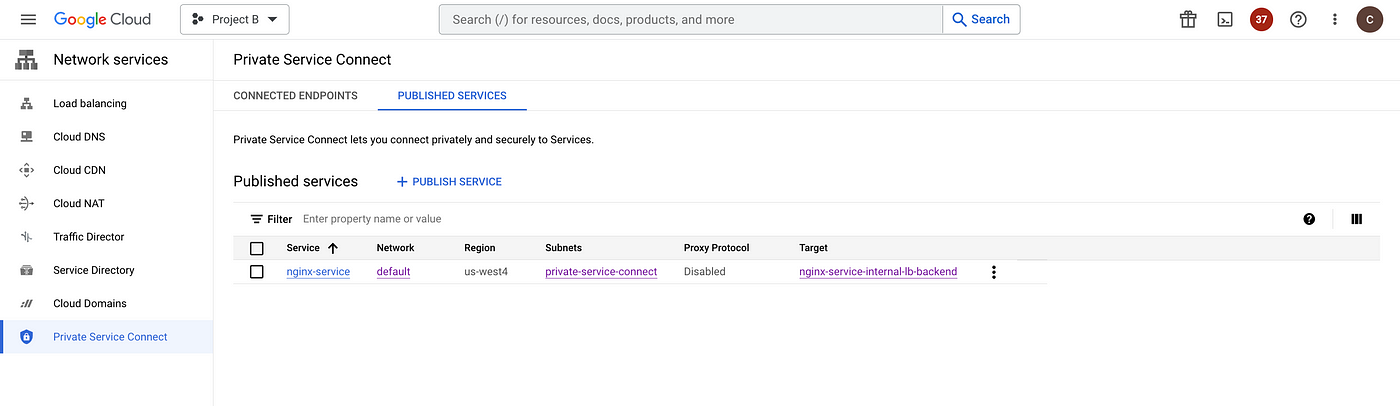The width and height of the screenshot is (1400, 406).
Task: Click the Target column header
Action: (x=813, y=248)
